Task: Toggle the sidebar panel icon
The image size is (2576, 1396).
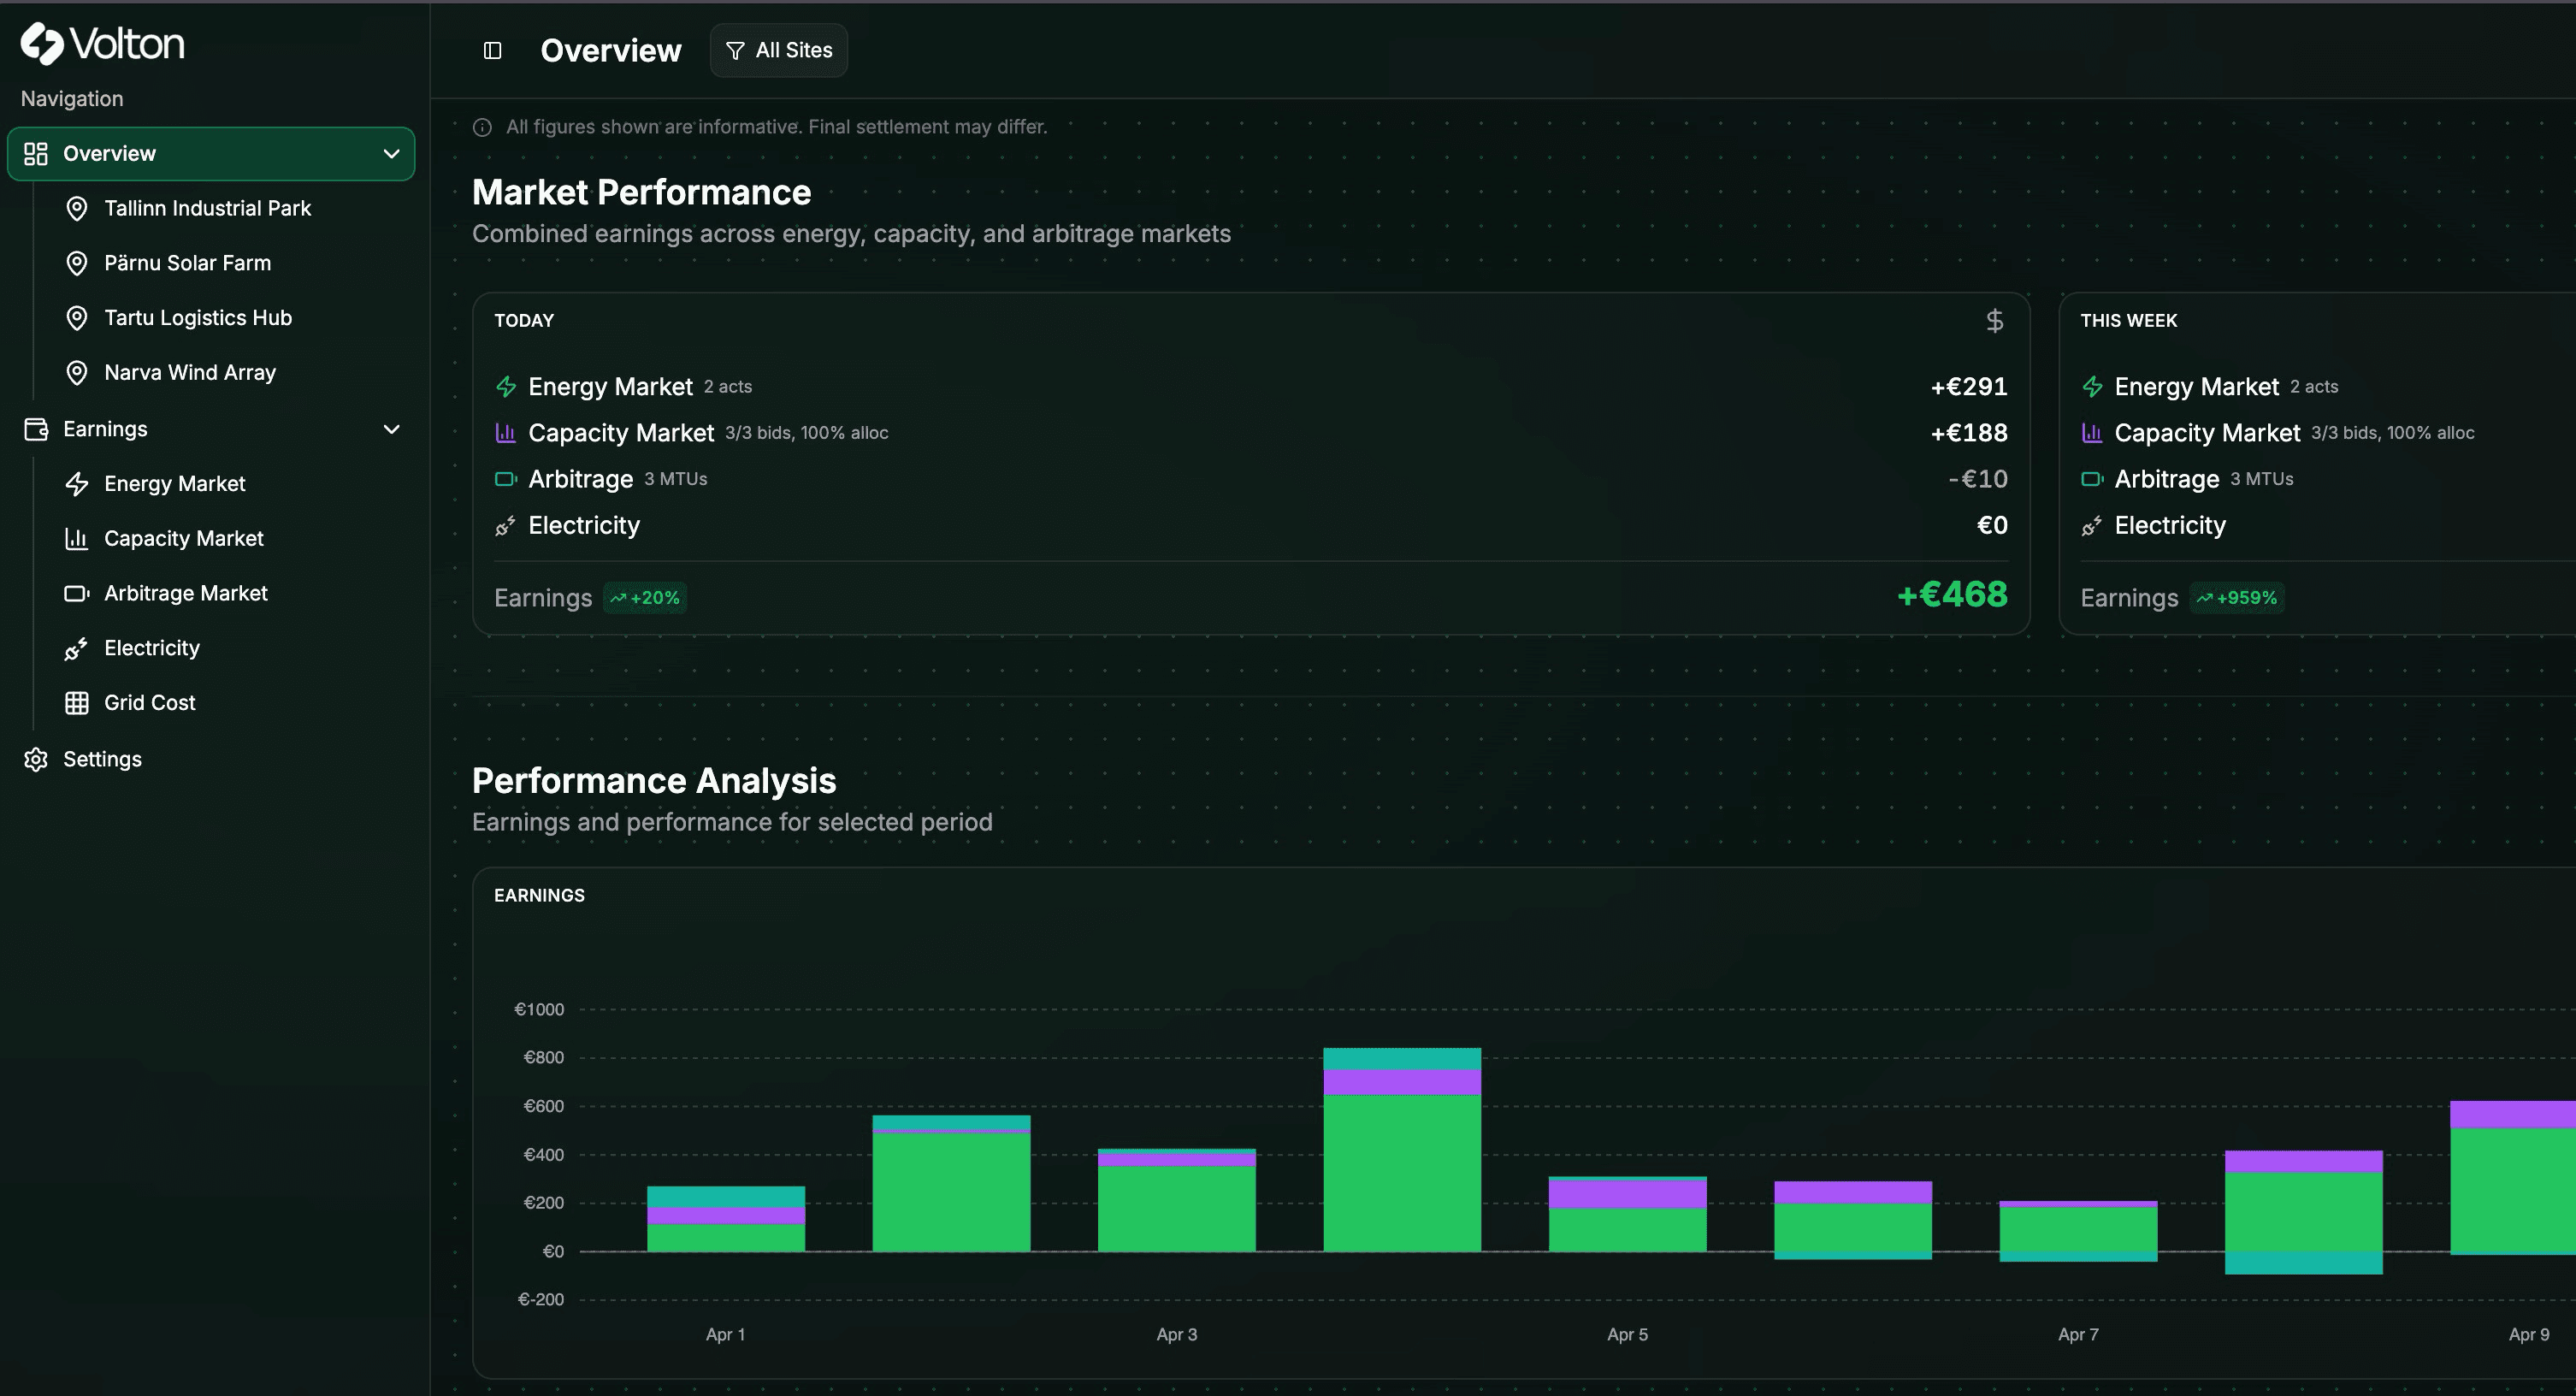Action: (x=492, y=51)
